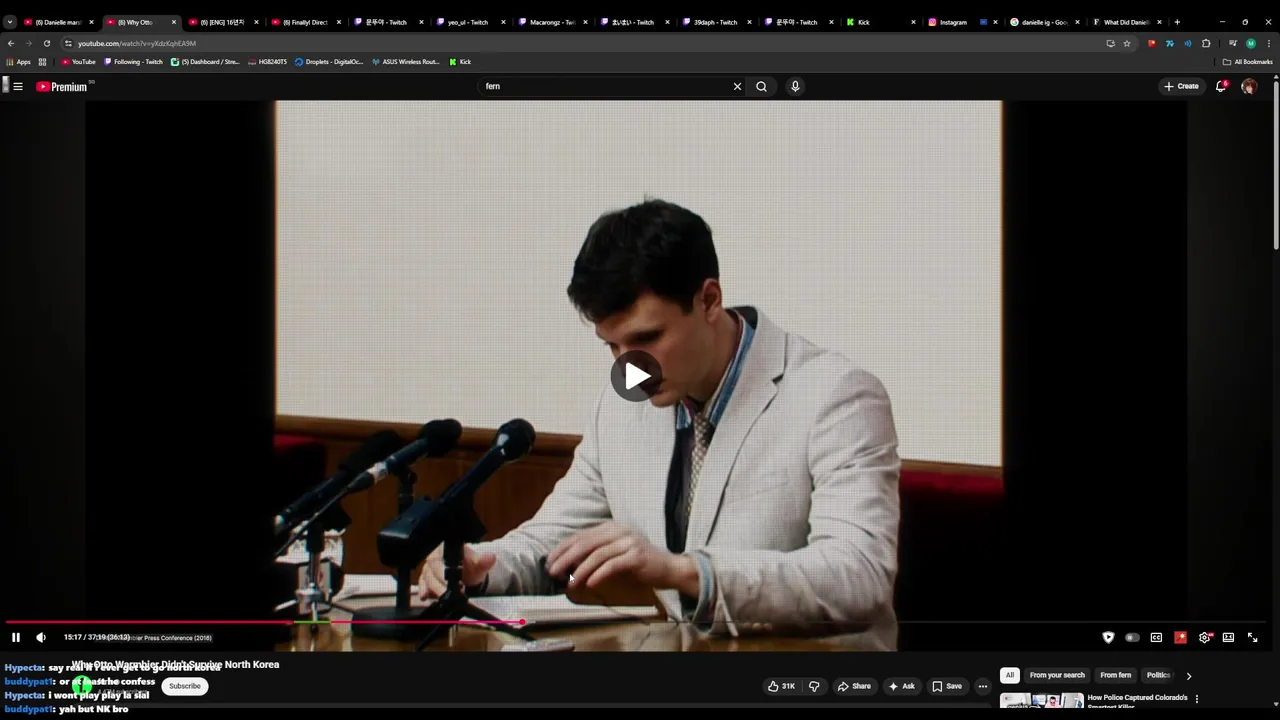
Task: Clear the search text with X
Action: tap(737, 86)
